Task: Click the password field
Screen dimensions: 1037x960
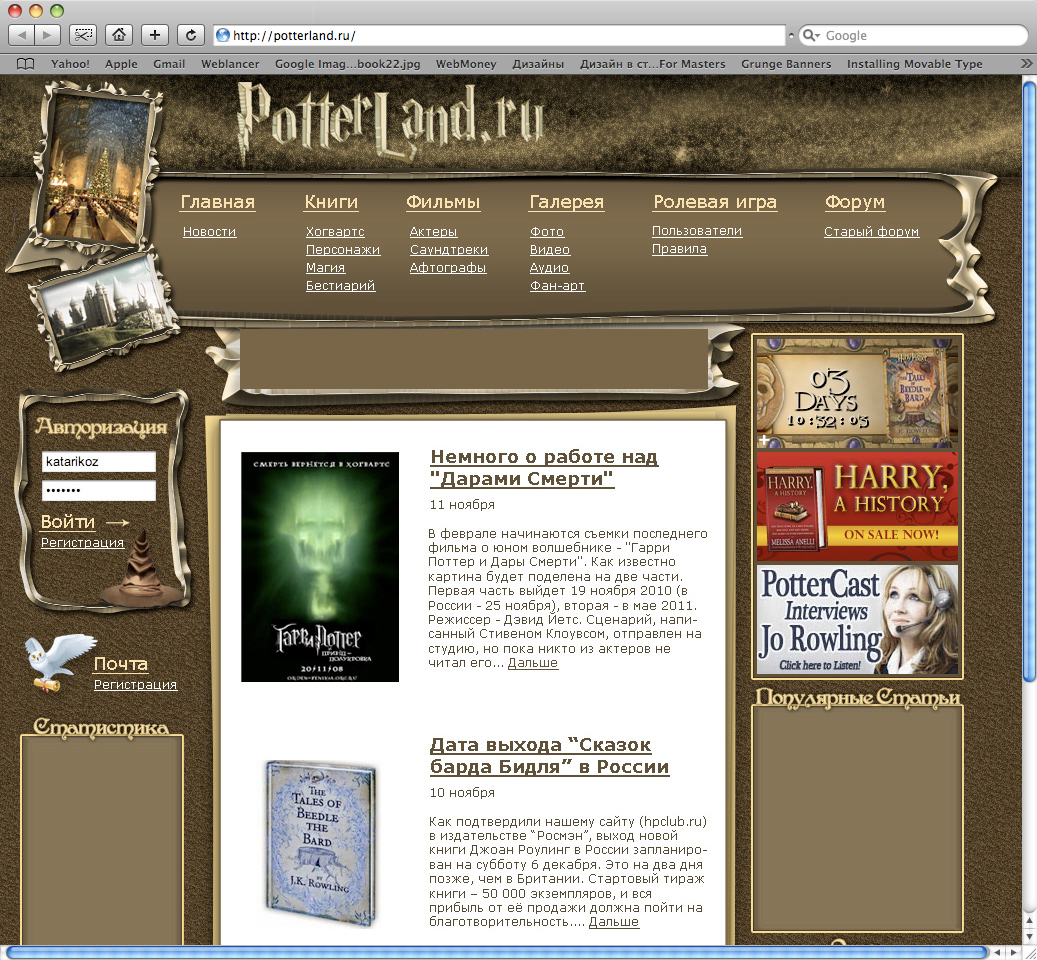Action: point(99,491)
